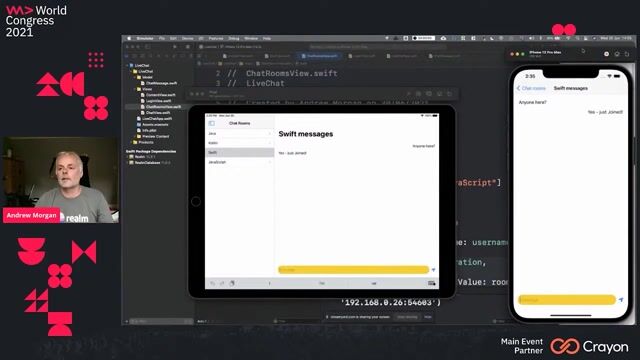This screenshot has height=360, width=640.
Task: Click the iPhone simulator rotate icon
Action: [x=627, y=54]
